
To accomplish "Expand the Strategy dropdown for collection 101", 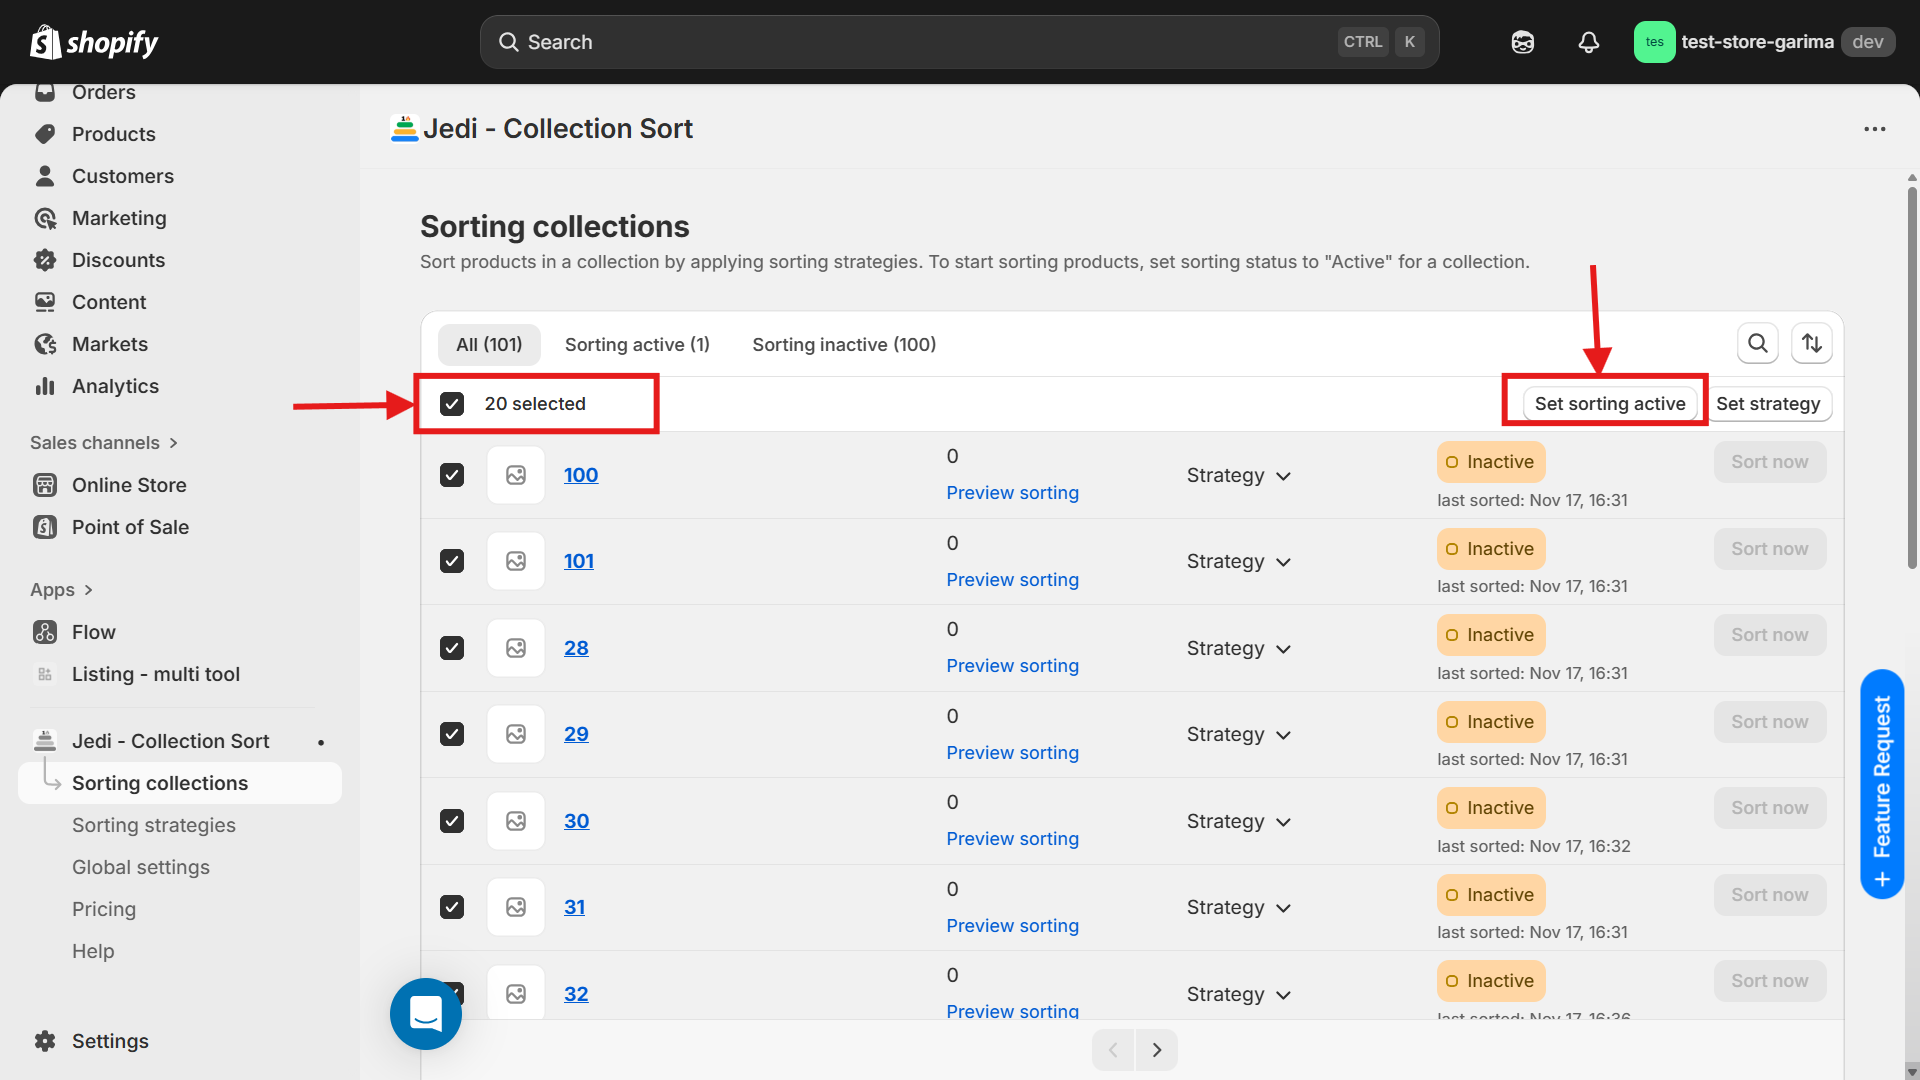I will [x=1238, y=562].
